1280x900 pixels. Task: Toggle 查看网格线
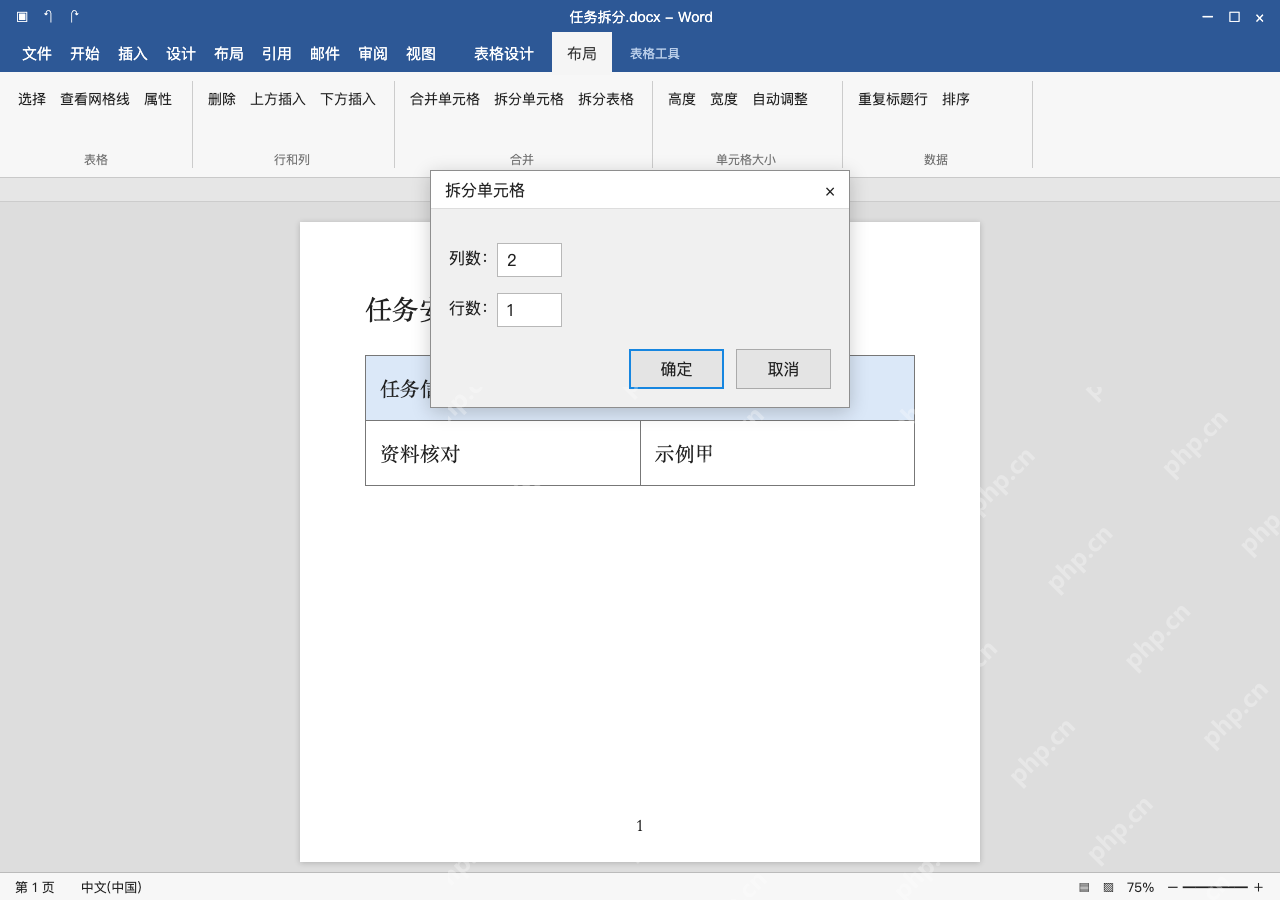point(95,99)
